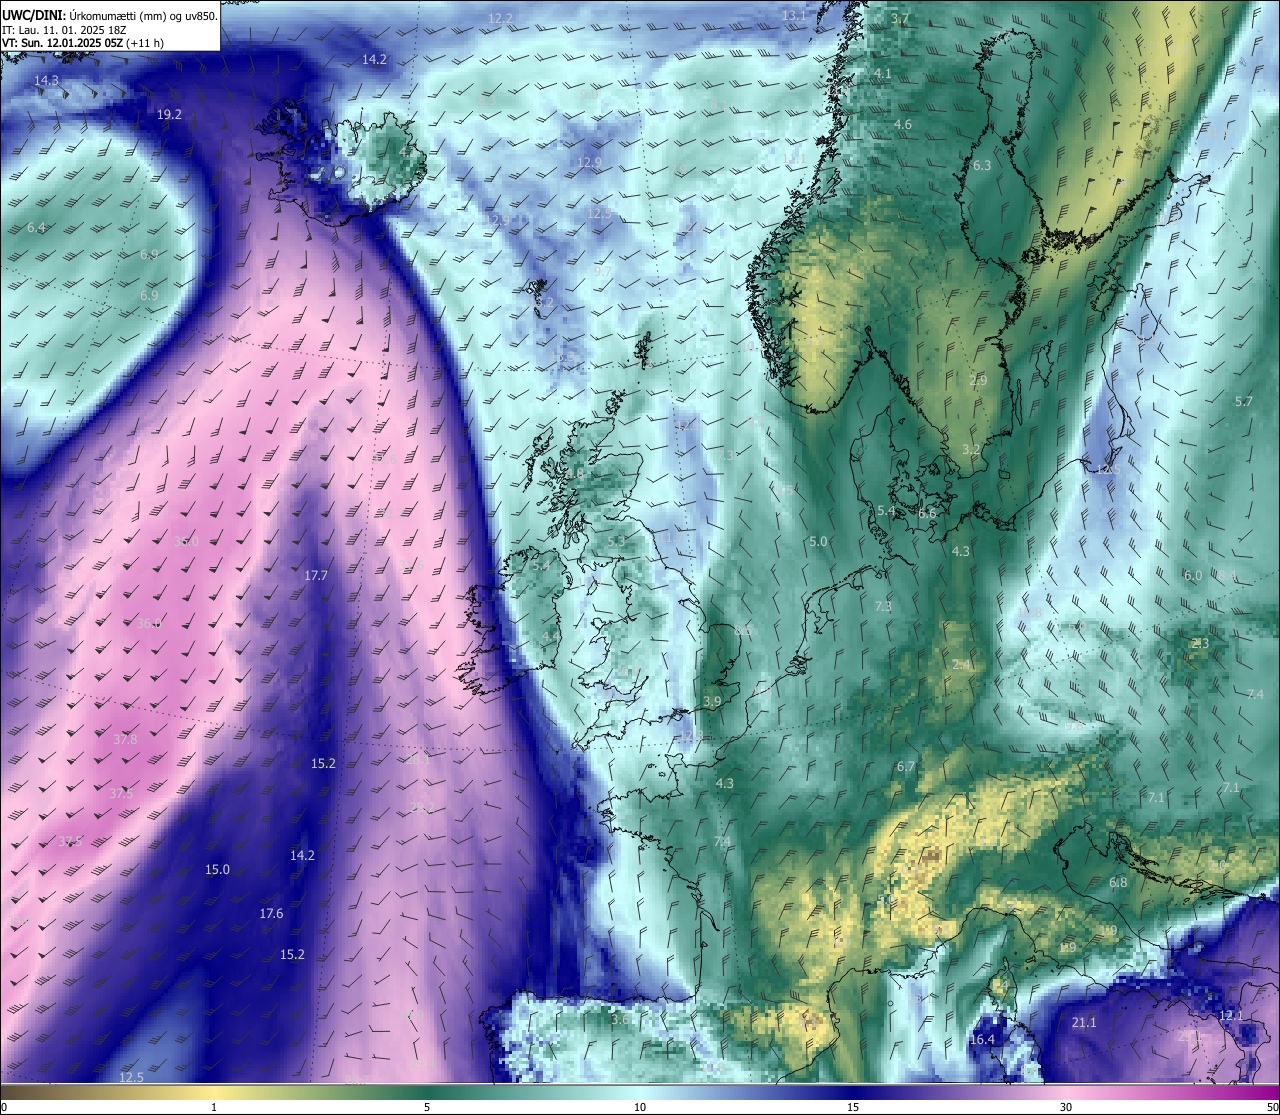This screenshot has height=1115, width=1280.
Task: Click the 3.6 value over northern Spain
Action: pos(620,1019)
